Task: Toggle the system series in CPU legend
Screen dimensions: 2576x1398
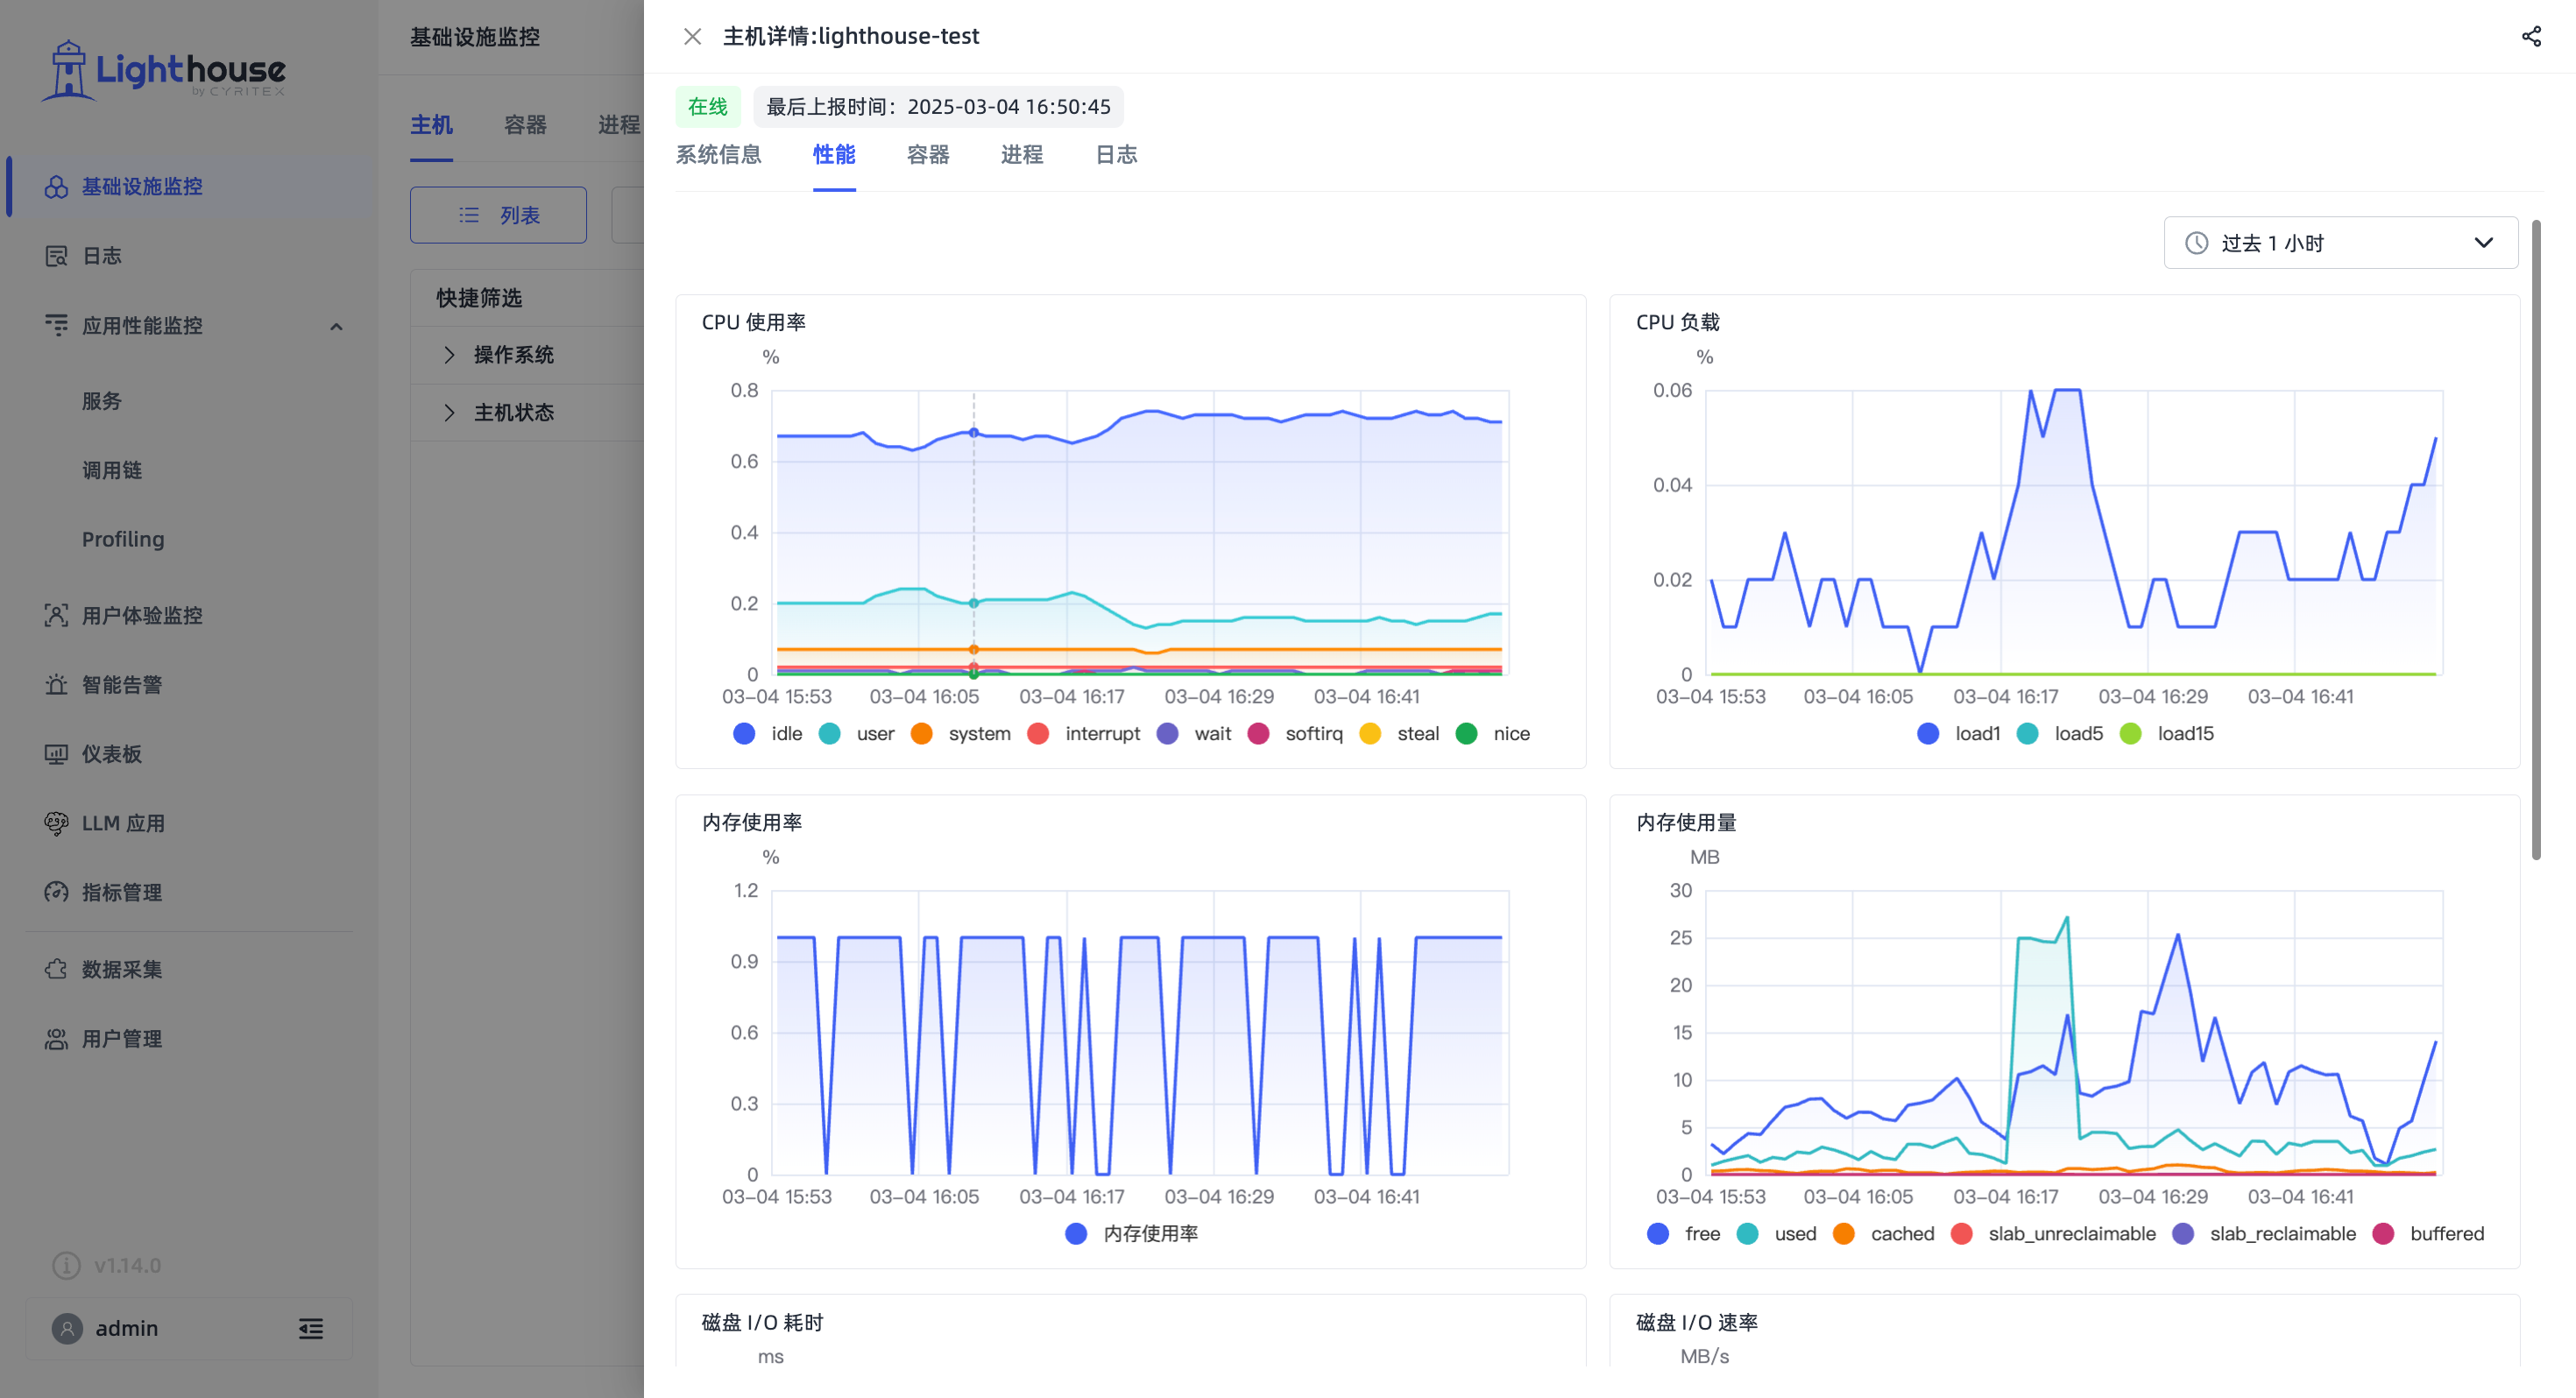Action: coord(961,734)
